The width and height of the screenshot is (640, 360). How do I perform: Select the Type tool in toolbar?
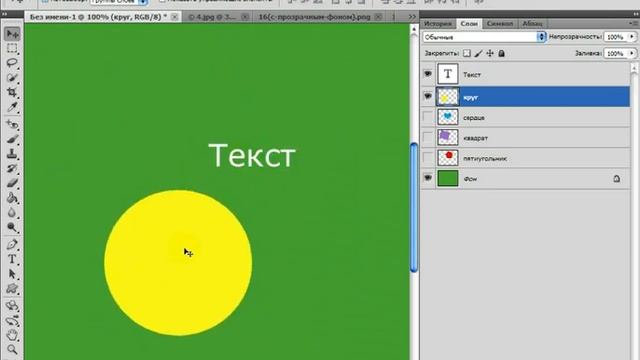tap(12, 259)
